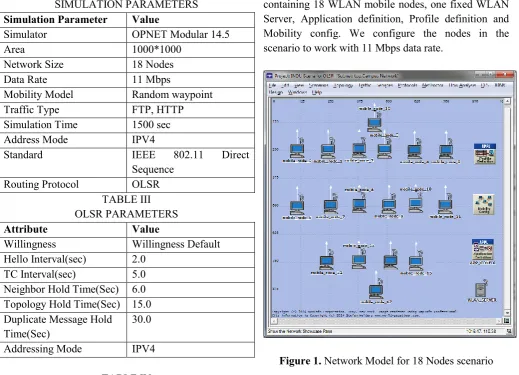Open the Protocols menu
Screen dimensions: 519x375
tap(407, 85)
